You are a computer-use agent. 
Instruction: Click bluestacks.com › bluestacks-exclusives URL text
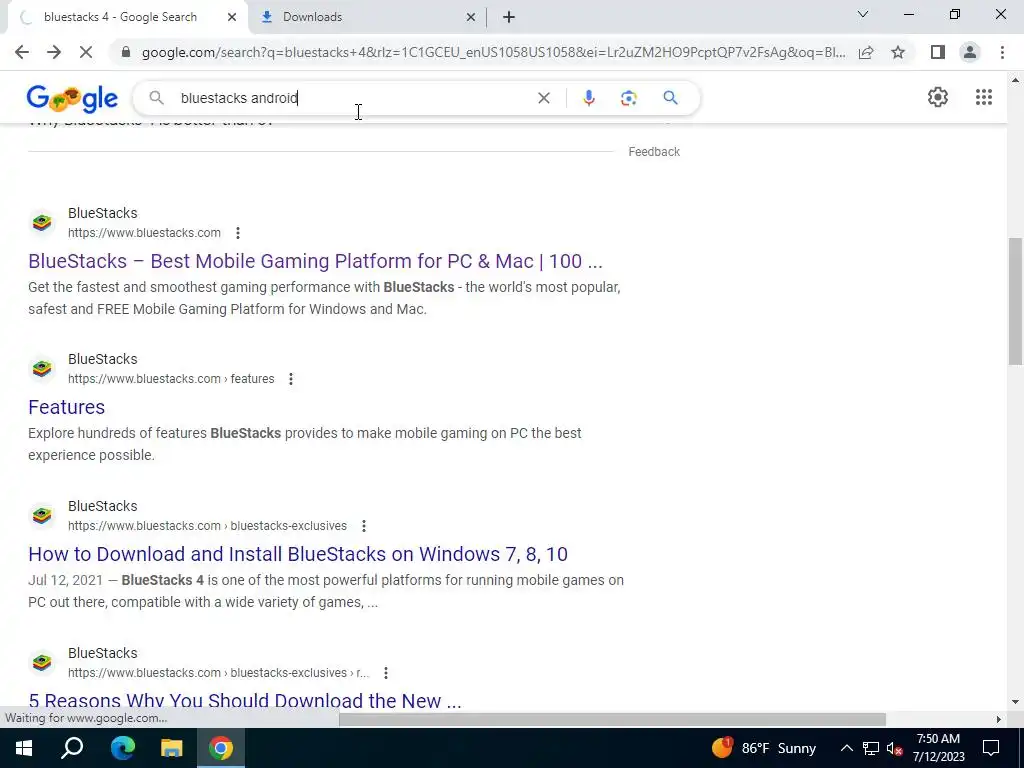[x=207, y=526]
